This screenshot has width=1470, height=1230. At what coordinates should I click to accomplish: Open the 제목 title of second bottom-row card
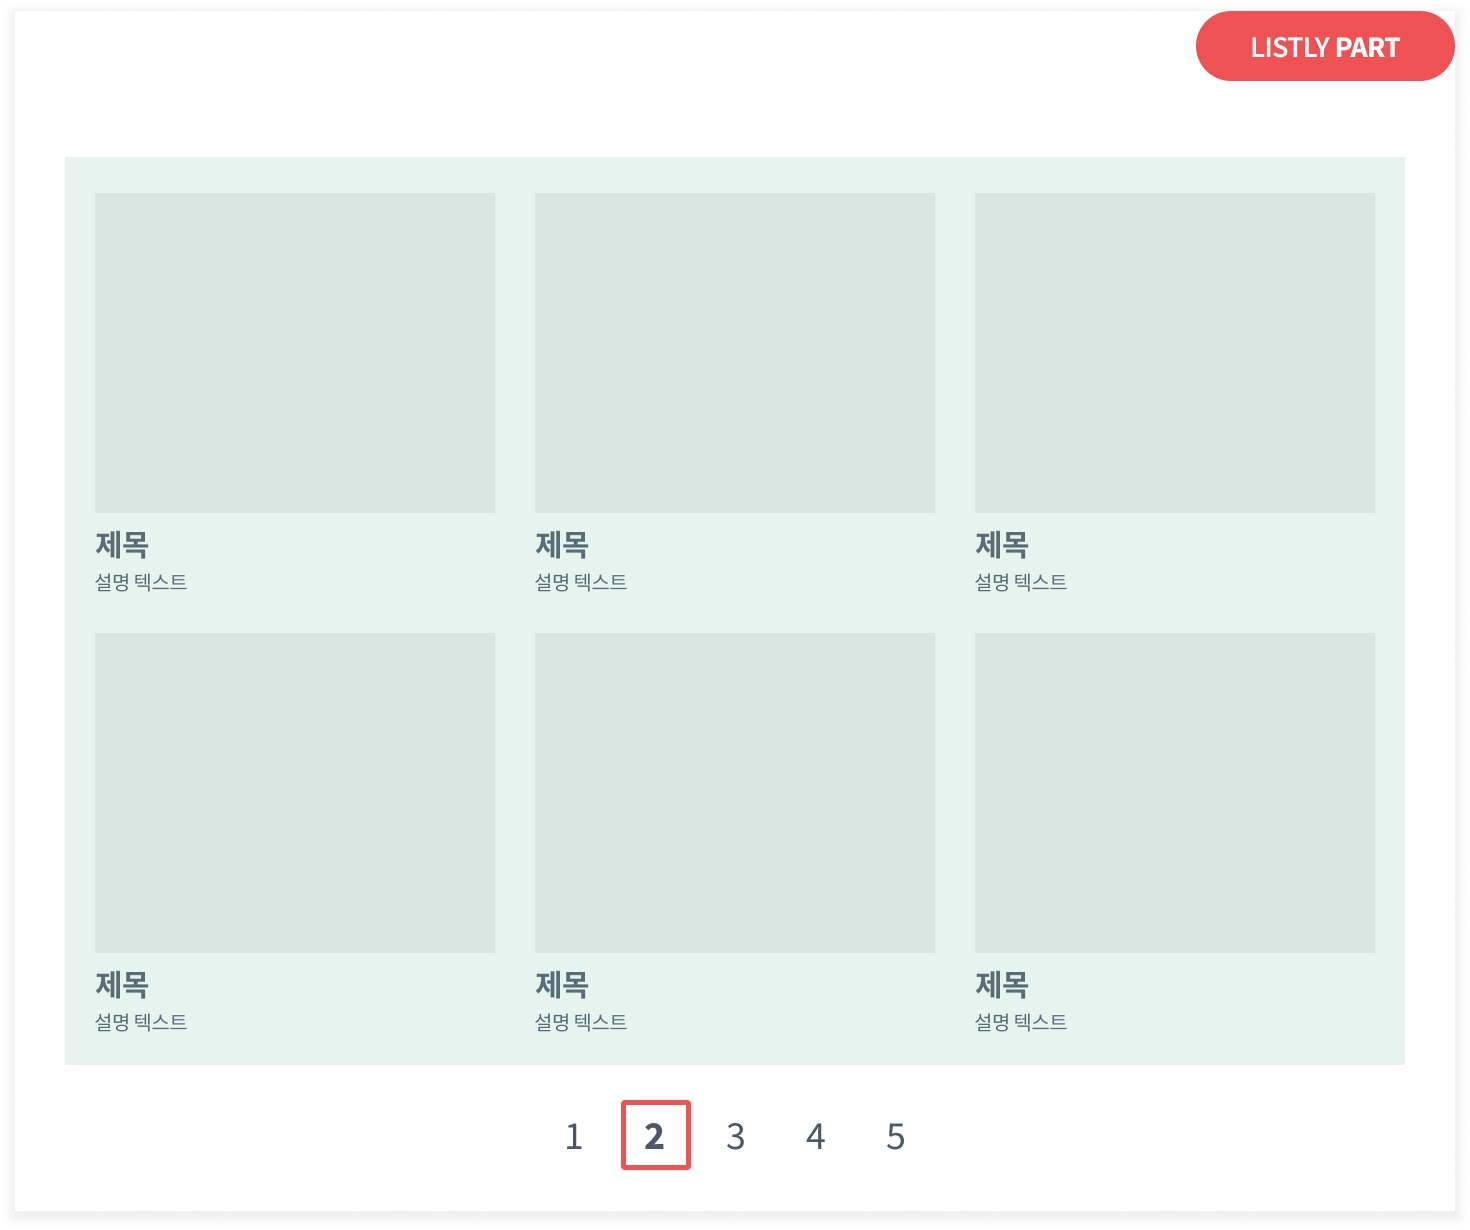click(562, 985)
